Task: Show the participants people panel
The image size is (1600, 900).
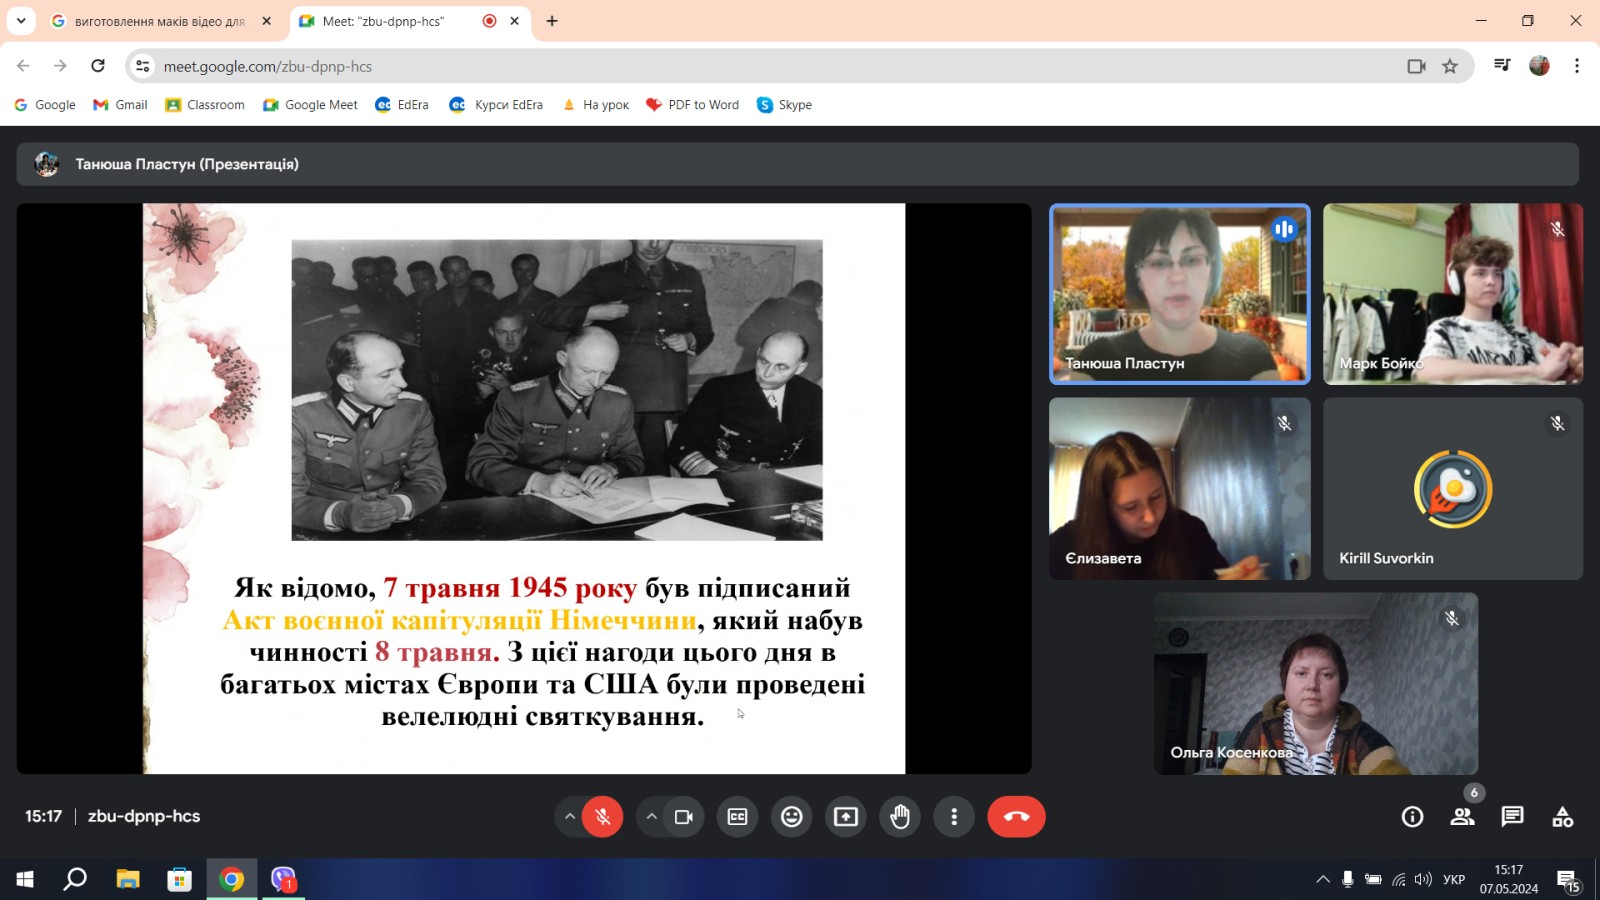Action: coord(1462,817)
